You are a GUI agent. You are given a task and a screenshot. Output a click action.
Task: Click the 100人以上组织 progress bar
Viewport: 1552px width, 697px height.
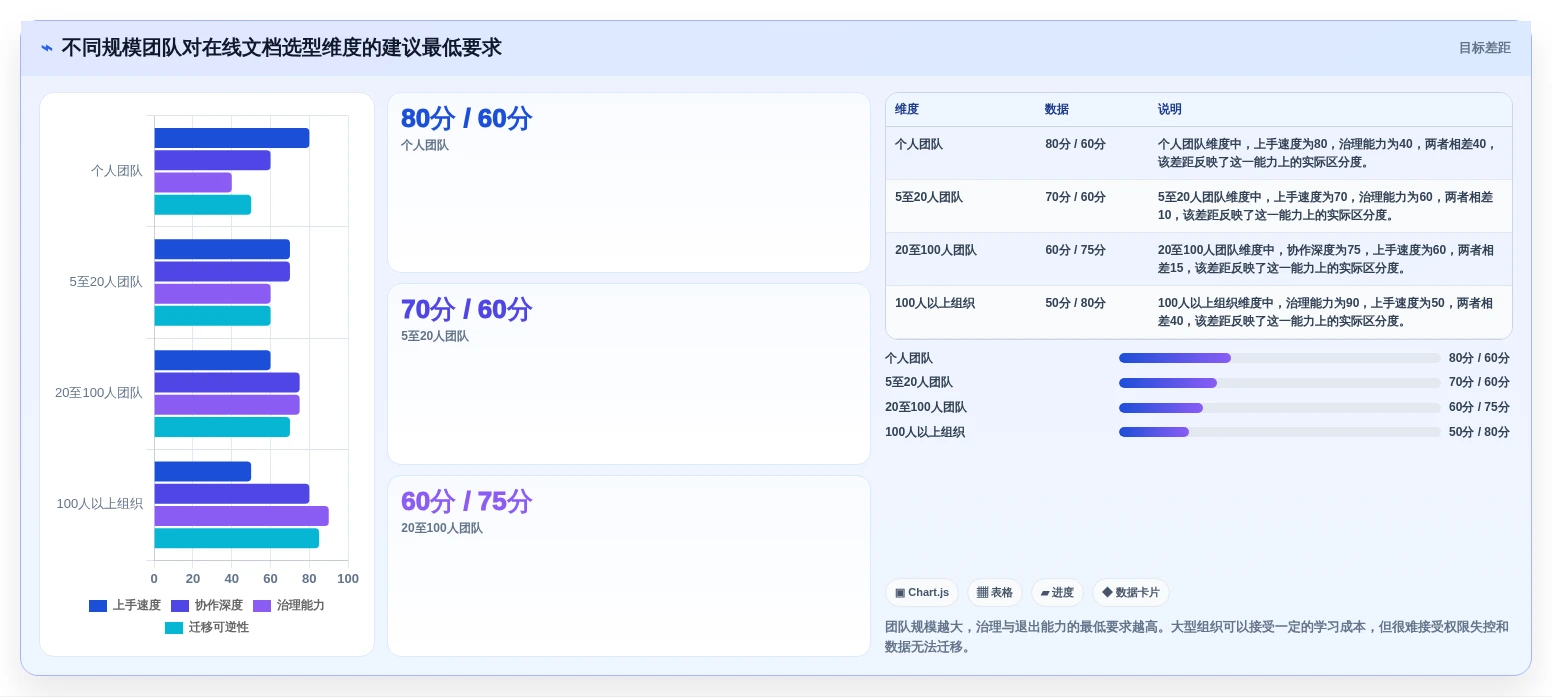1280,432
